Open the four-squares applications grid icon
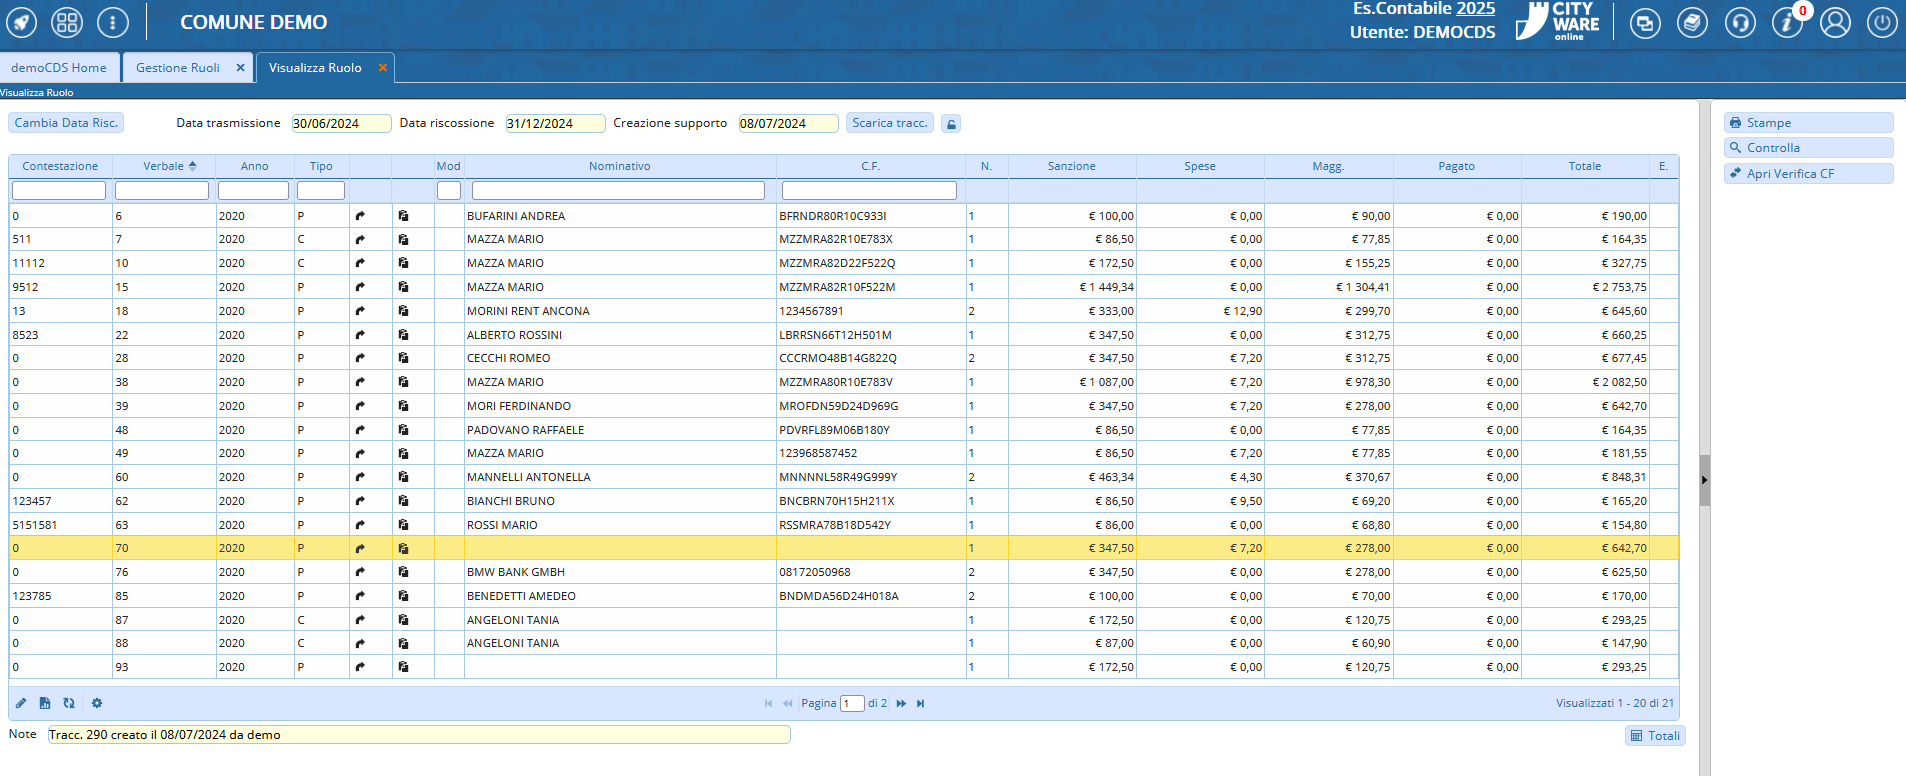Image resolution: width=1906 pixels, height=776 pixels. (67, 22)
